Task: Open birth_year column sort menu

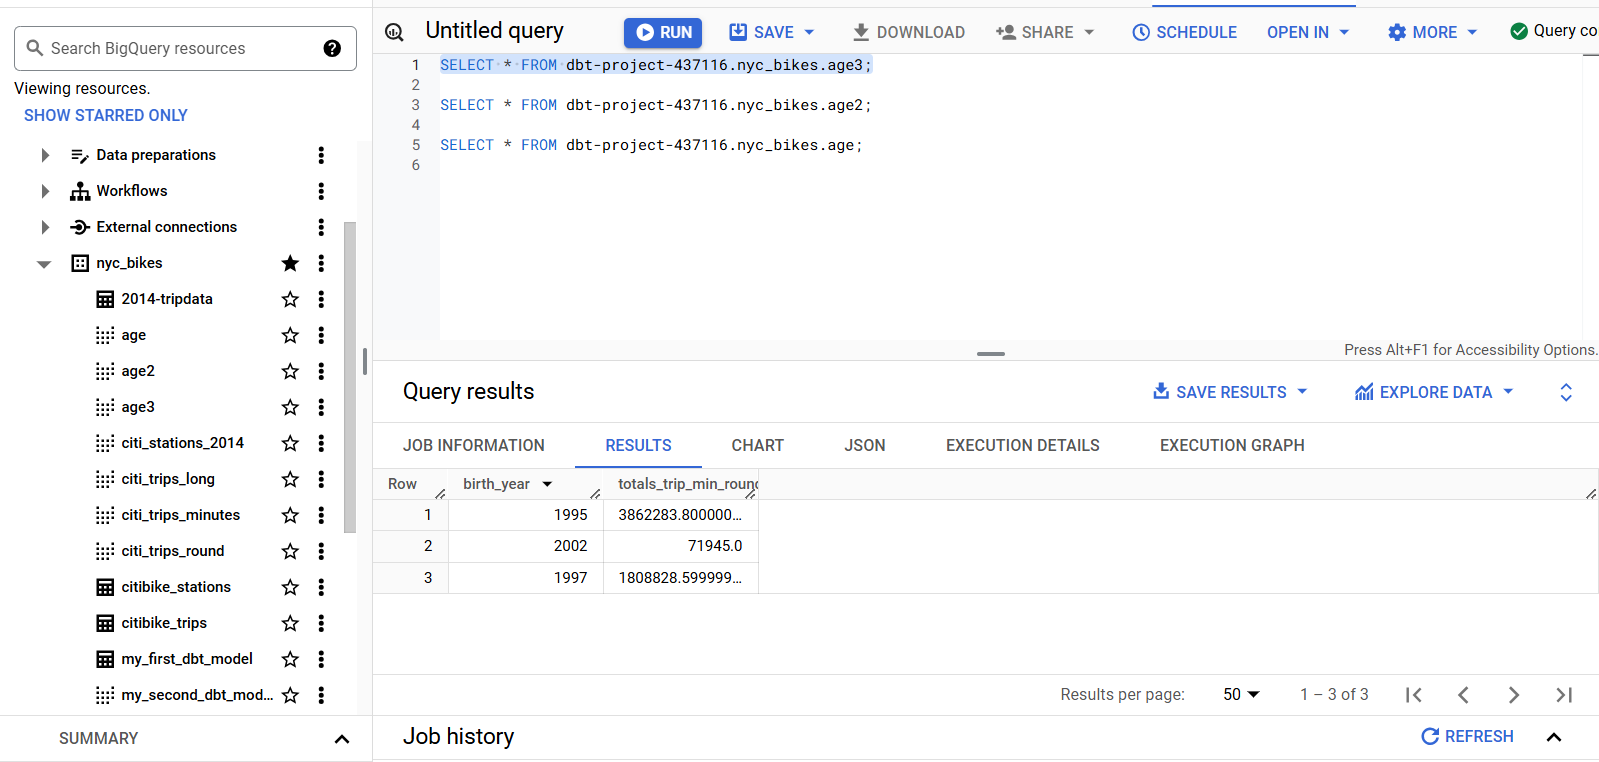Action: pyautogui.click(x=547, y=484)
